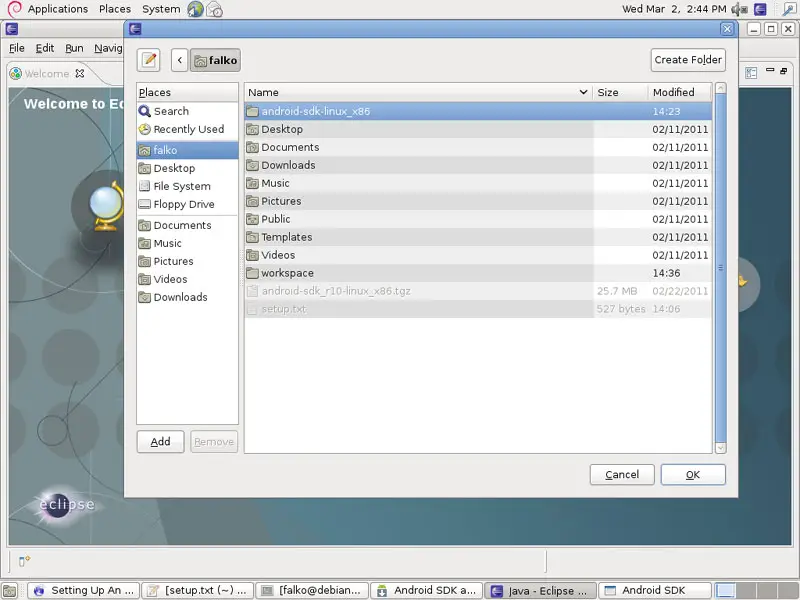Sort the file list by Modified column

pos(680,92)
